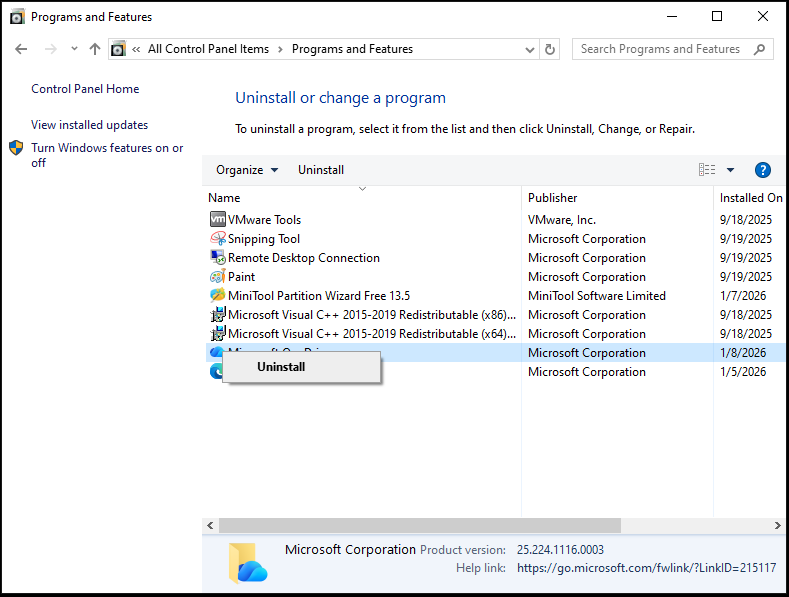
Task: Click the scroll right arrow
Action: click(777, 526)
